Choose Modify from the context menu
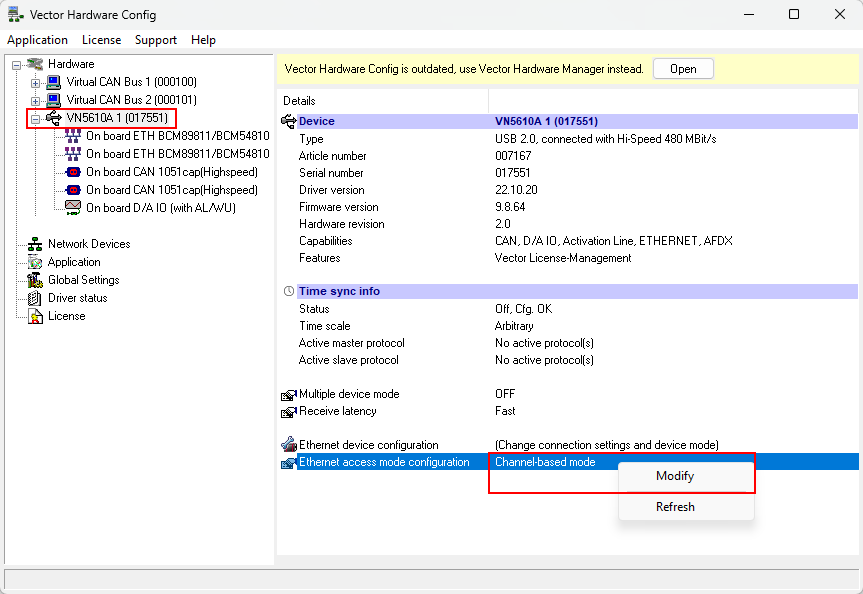Screen dimensions: 863x594 click(x=686, y=476)
